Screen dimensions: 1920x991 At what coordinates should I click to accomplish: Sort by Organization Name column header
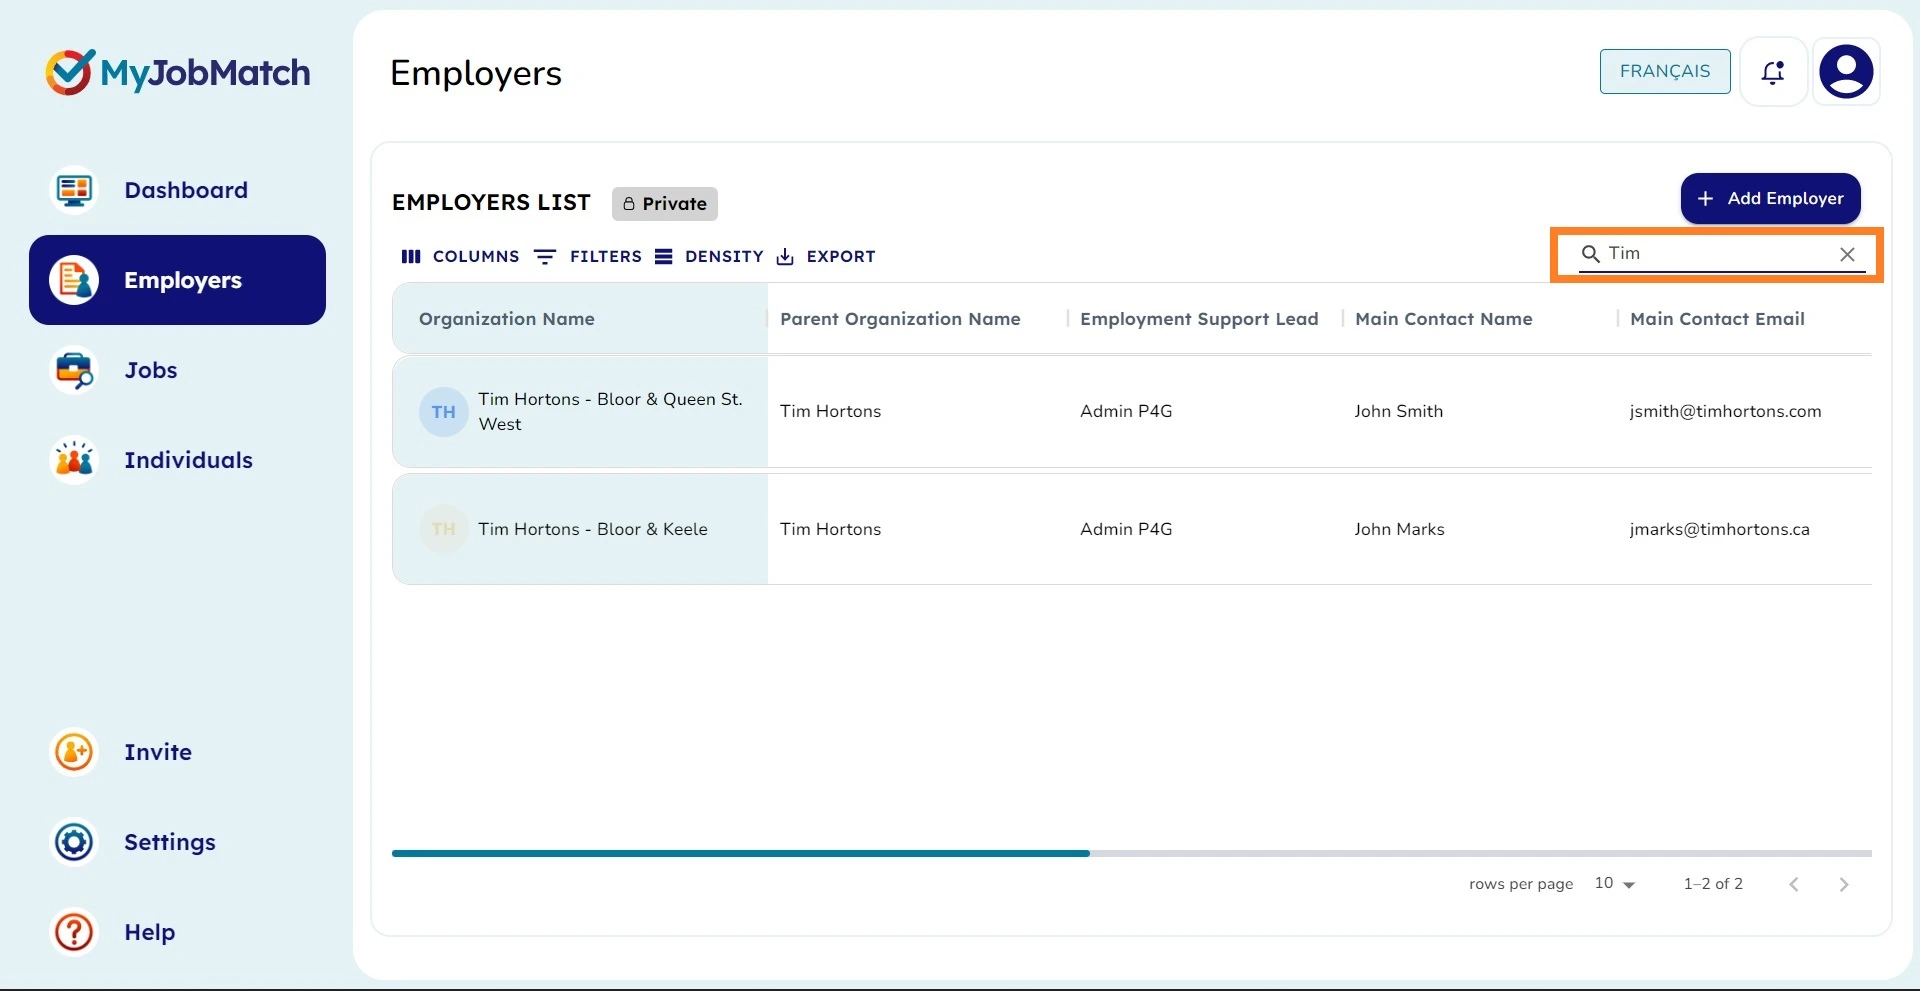click(507, 319)
